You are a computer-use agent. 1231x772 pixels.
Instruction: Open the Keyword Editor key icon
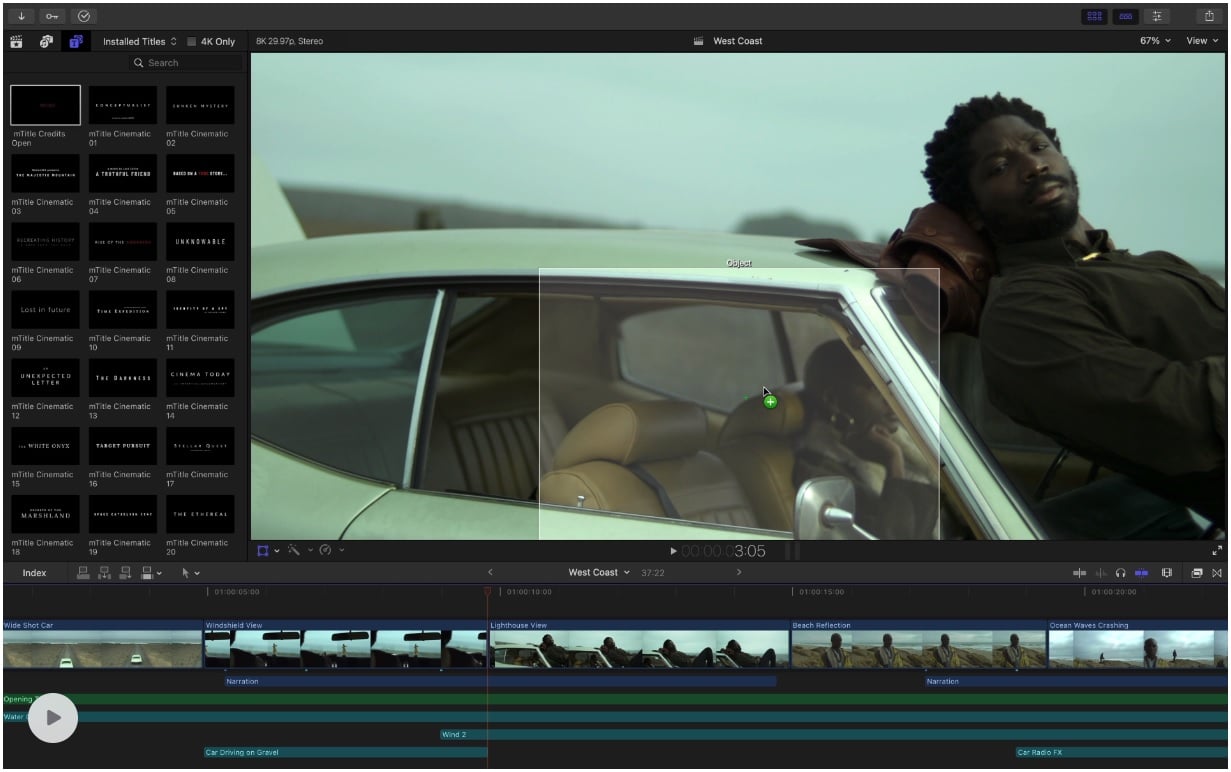(52, 16)
